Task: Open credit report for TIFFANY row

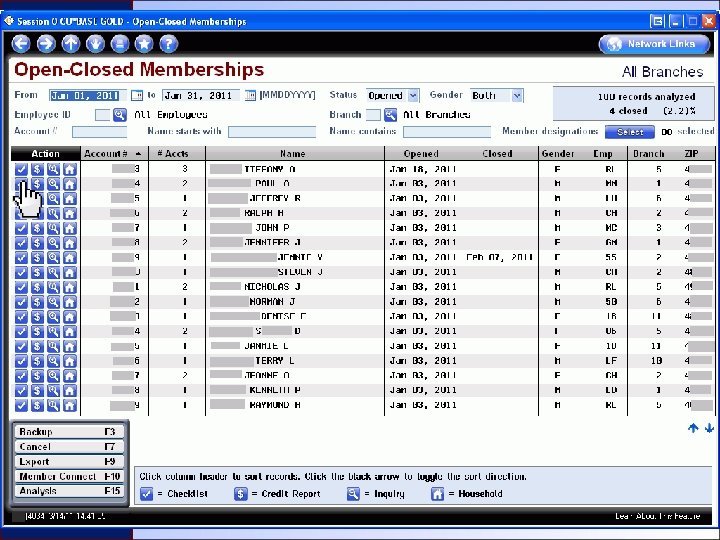Action: (x=37, y=169)
